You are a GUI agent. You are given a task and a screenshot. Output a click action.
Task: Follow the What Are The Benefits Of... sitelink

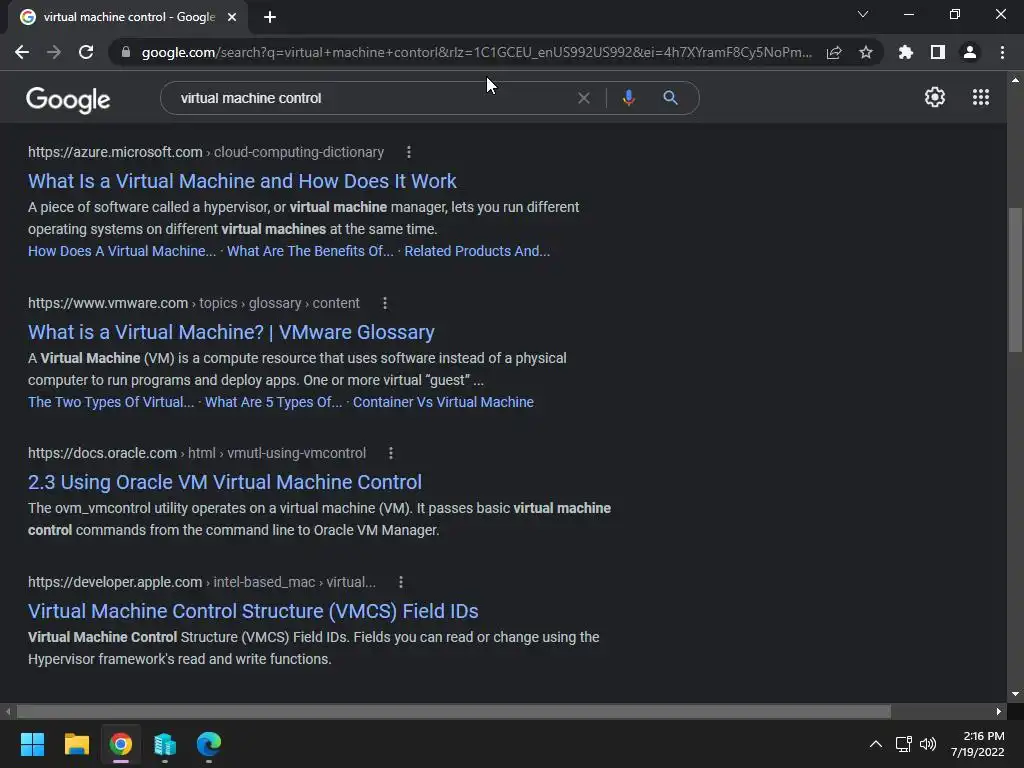[x=310, y=251]
